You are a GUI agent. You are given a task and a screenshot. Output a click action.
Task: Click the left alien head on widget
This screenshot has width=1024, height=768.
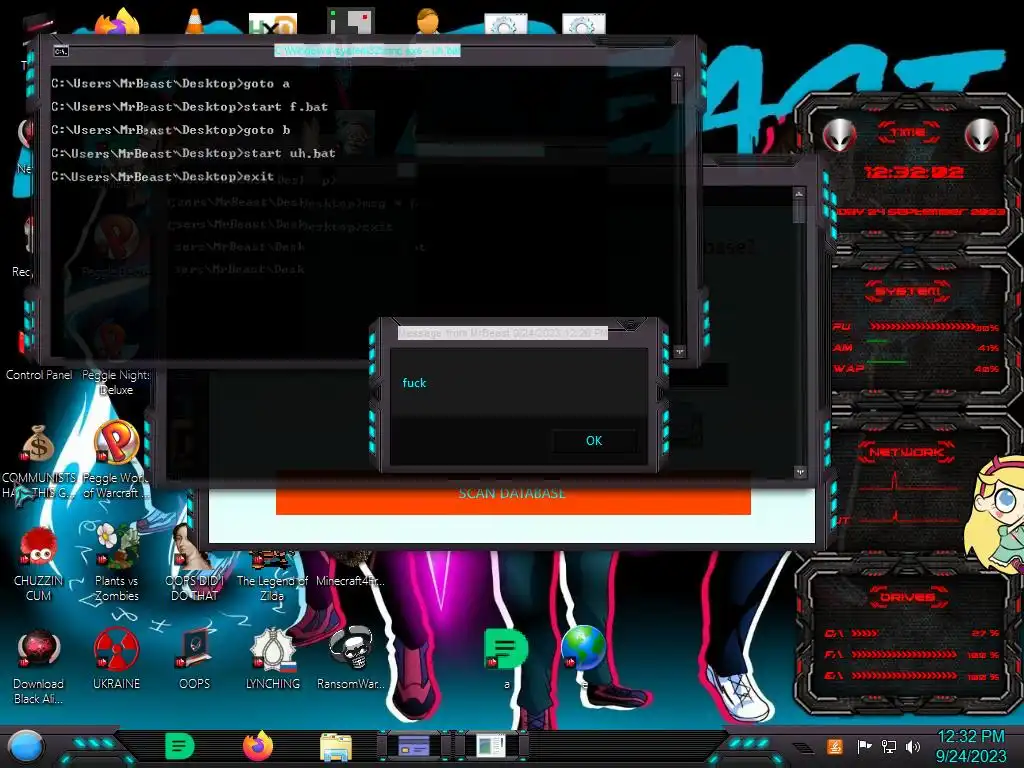(x=839, y=136)
